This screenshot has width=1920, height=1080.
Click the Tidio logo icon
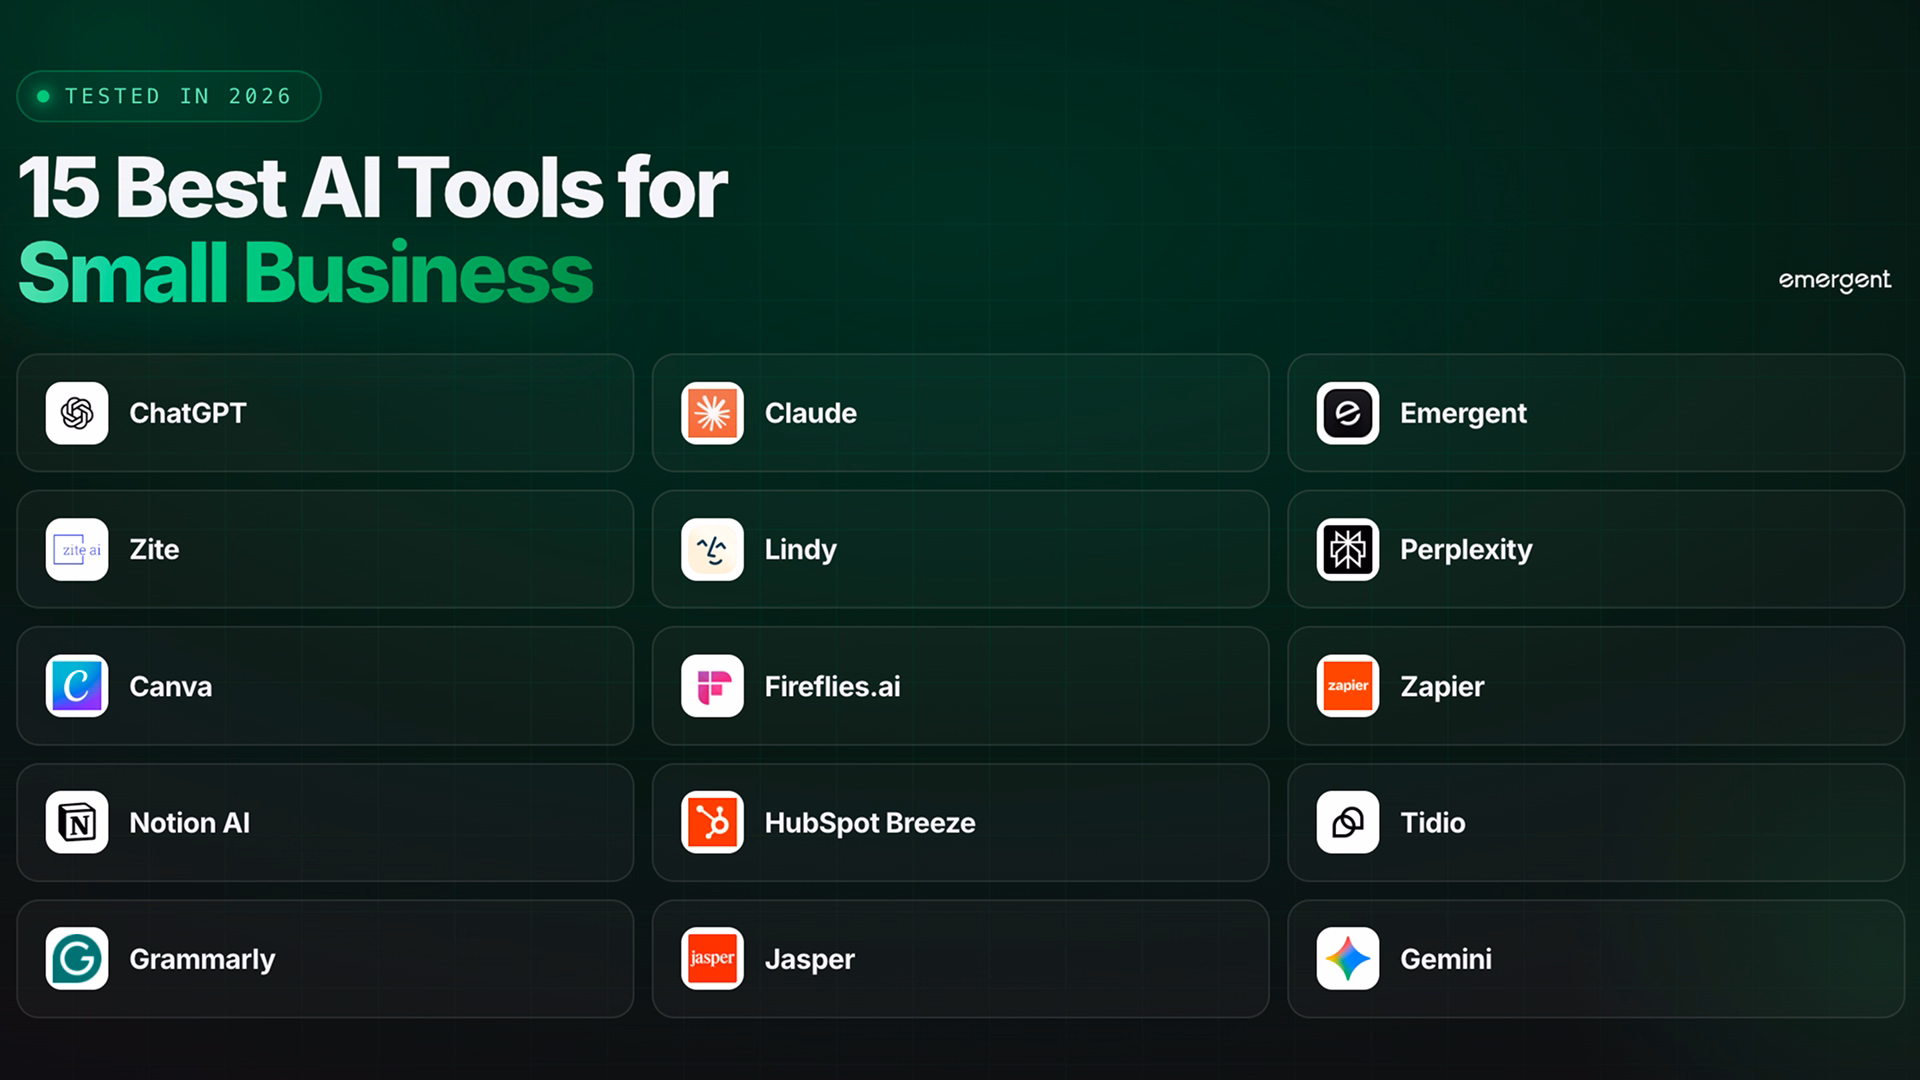click(x=1347, y=822)
